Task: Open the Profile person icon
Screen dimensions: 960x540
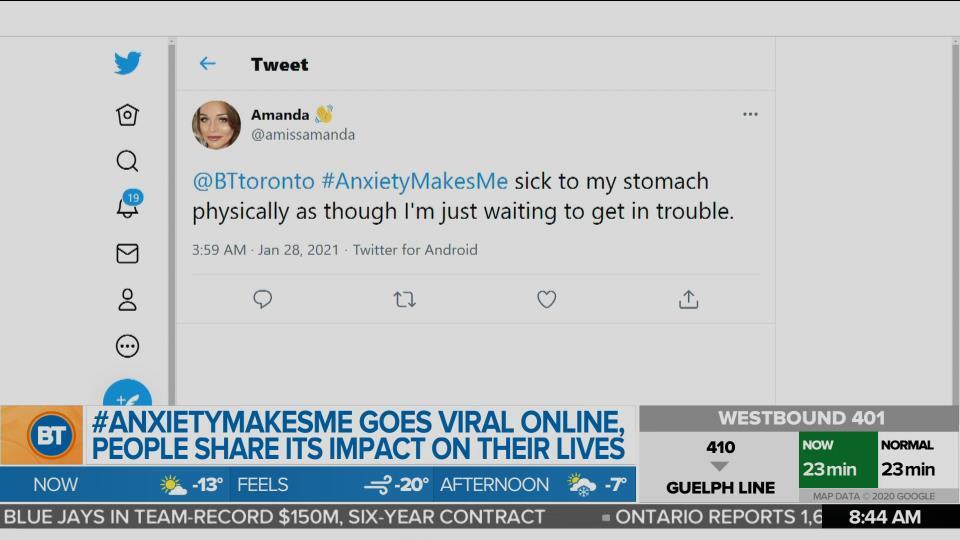Action: 127,300
